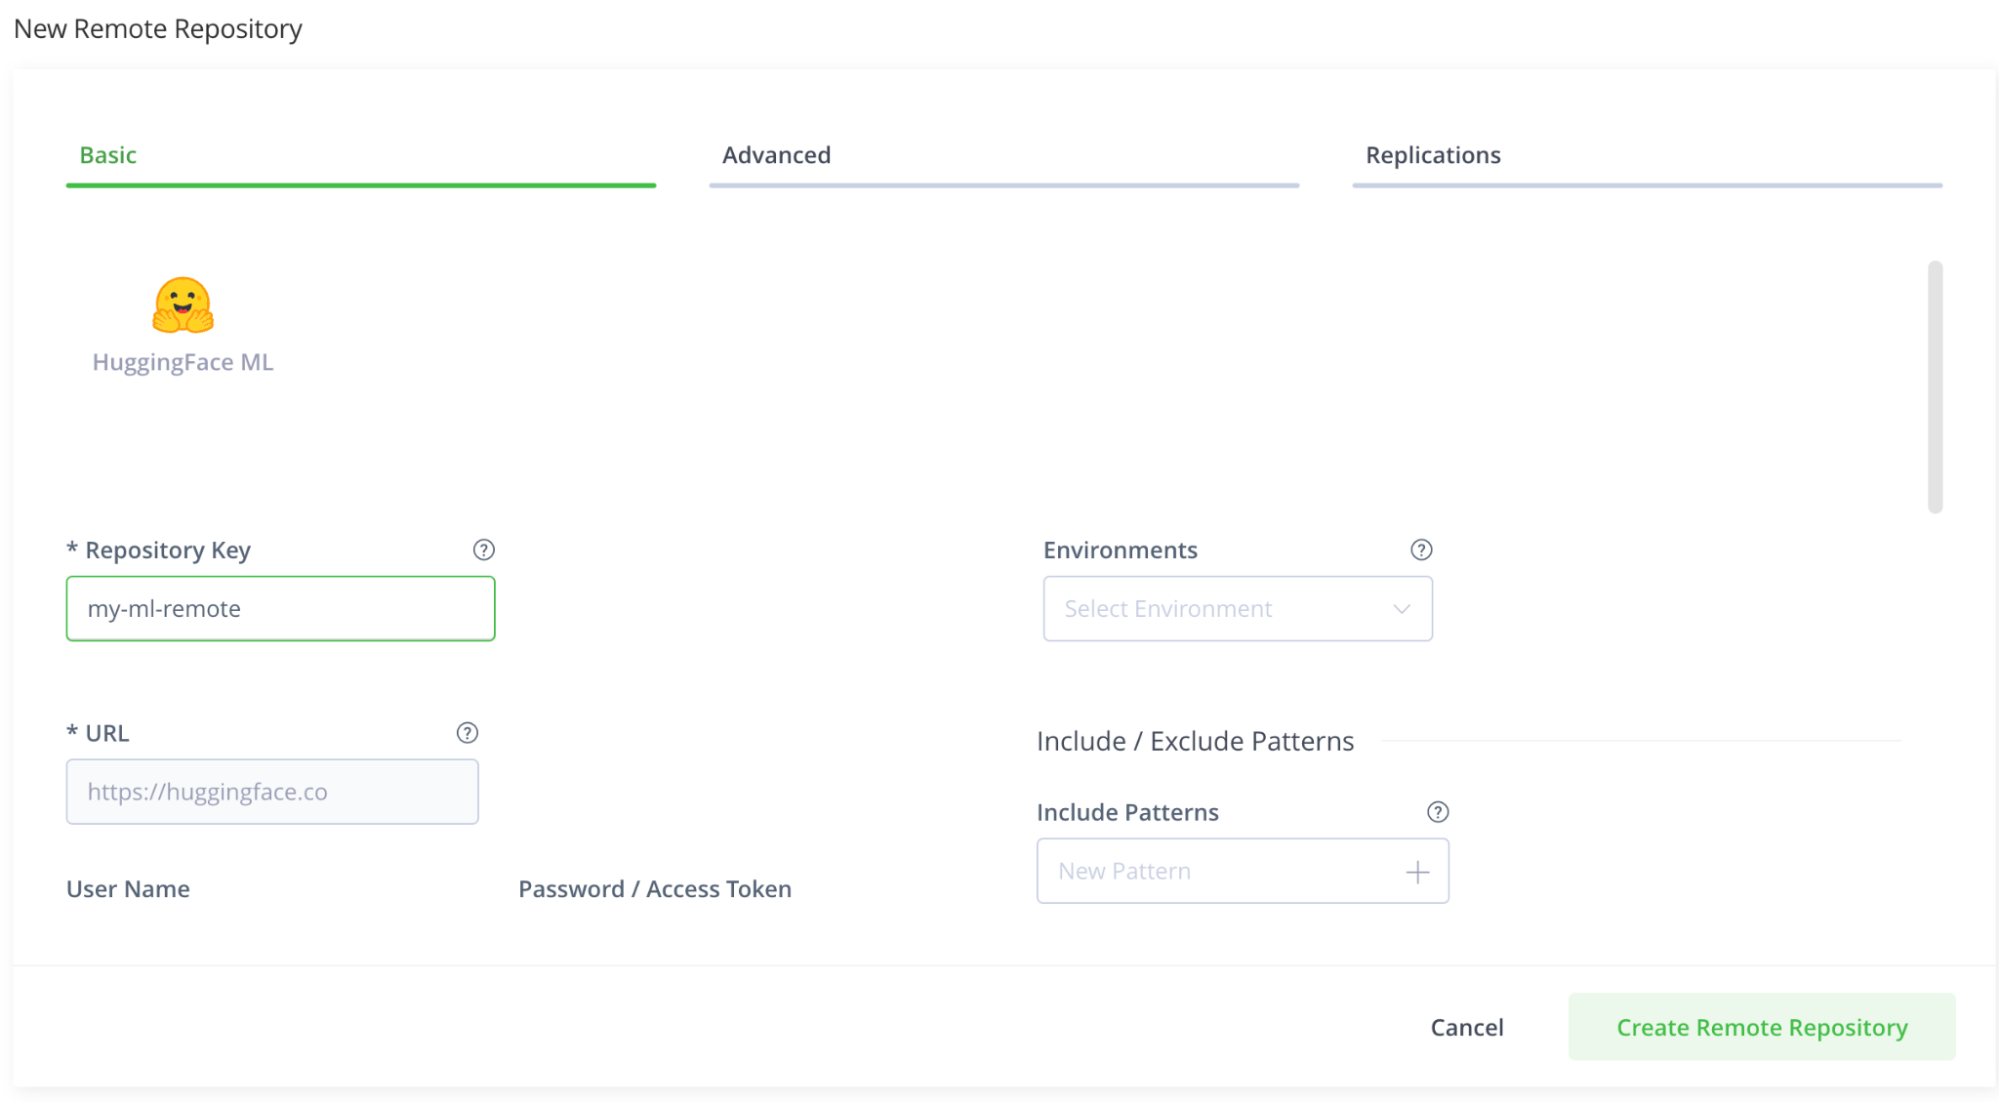Image resolution: width=1999 pixels, height=1103 pixels.
Task: Expand the Include / Exclude Patterns section
Action: [x=1194, y=741]
